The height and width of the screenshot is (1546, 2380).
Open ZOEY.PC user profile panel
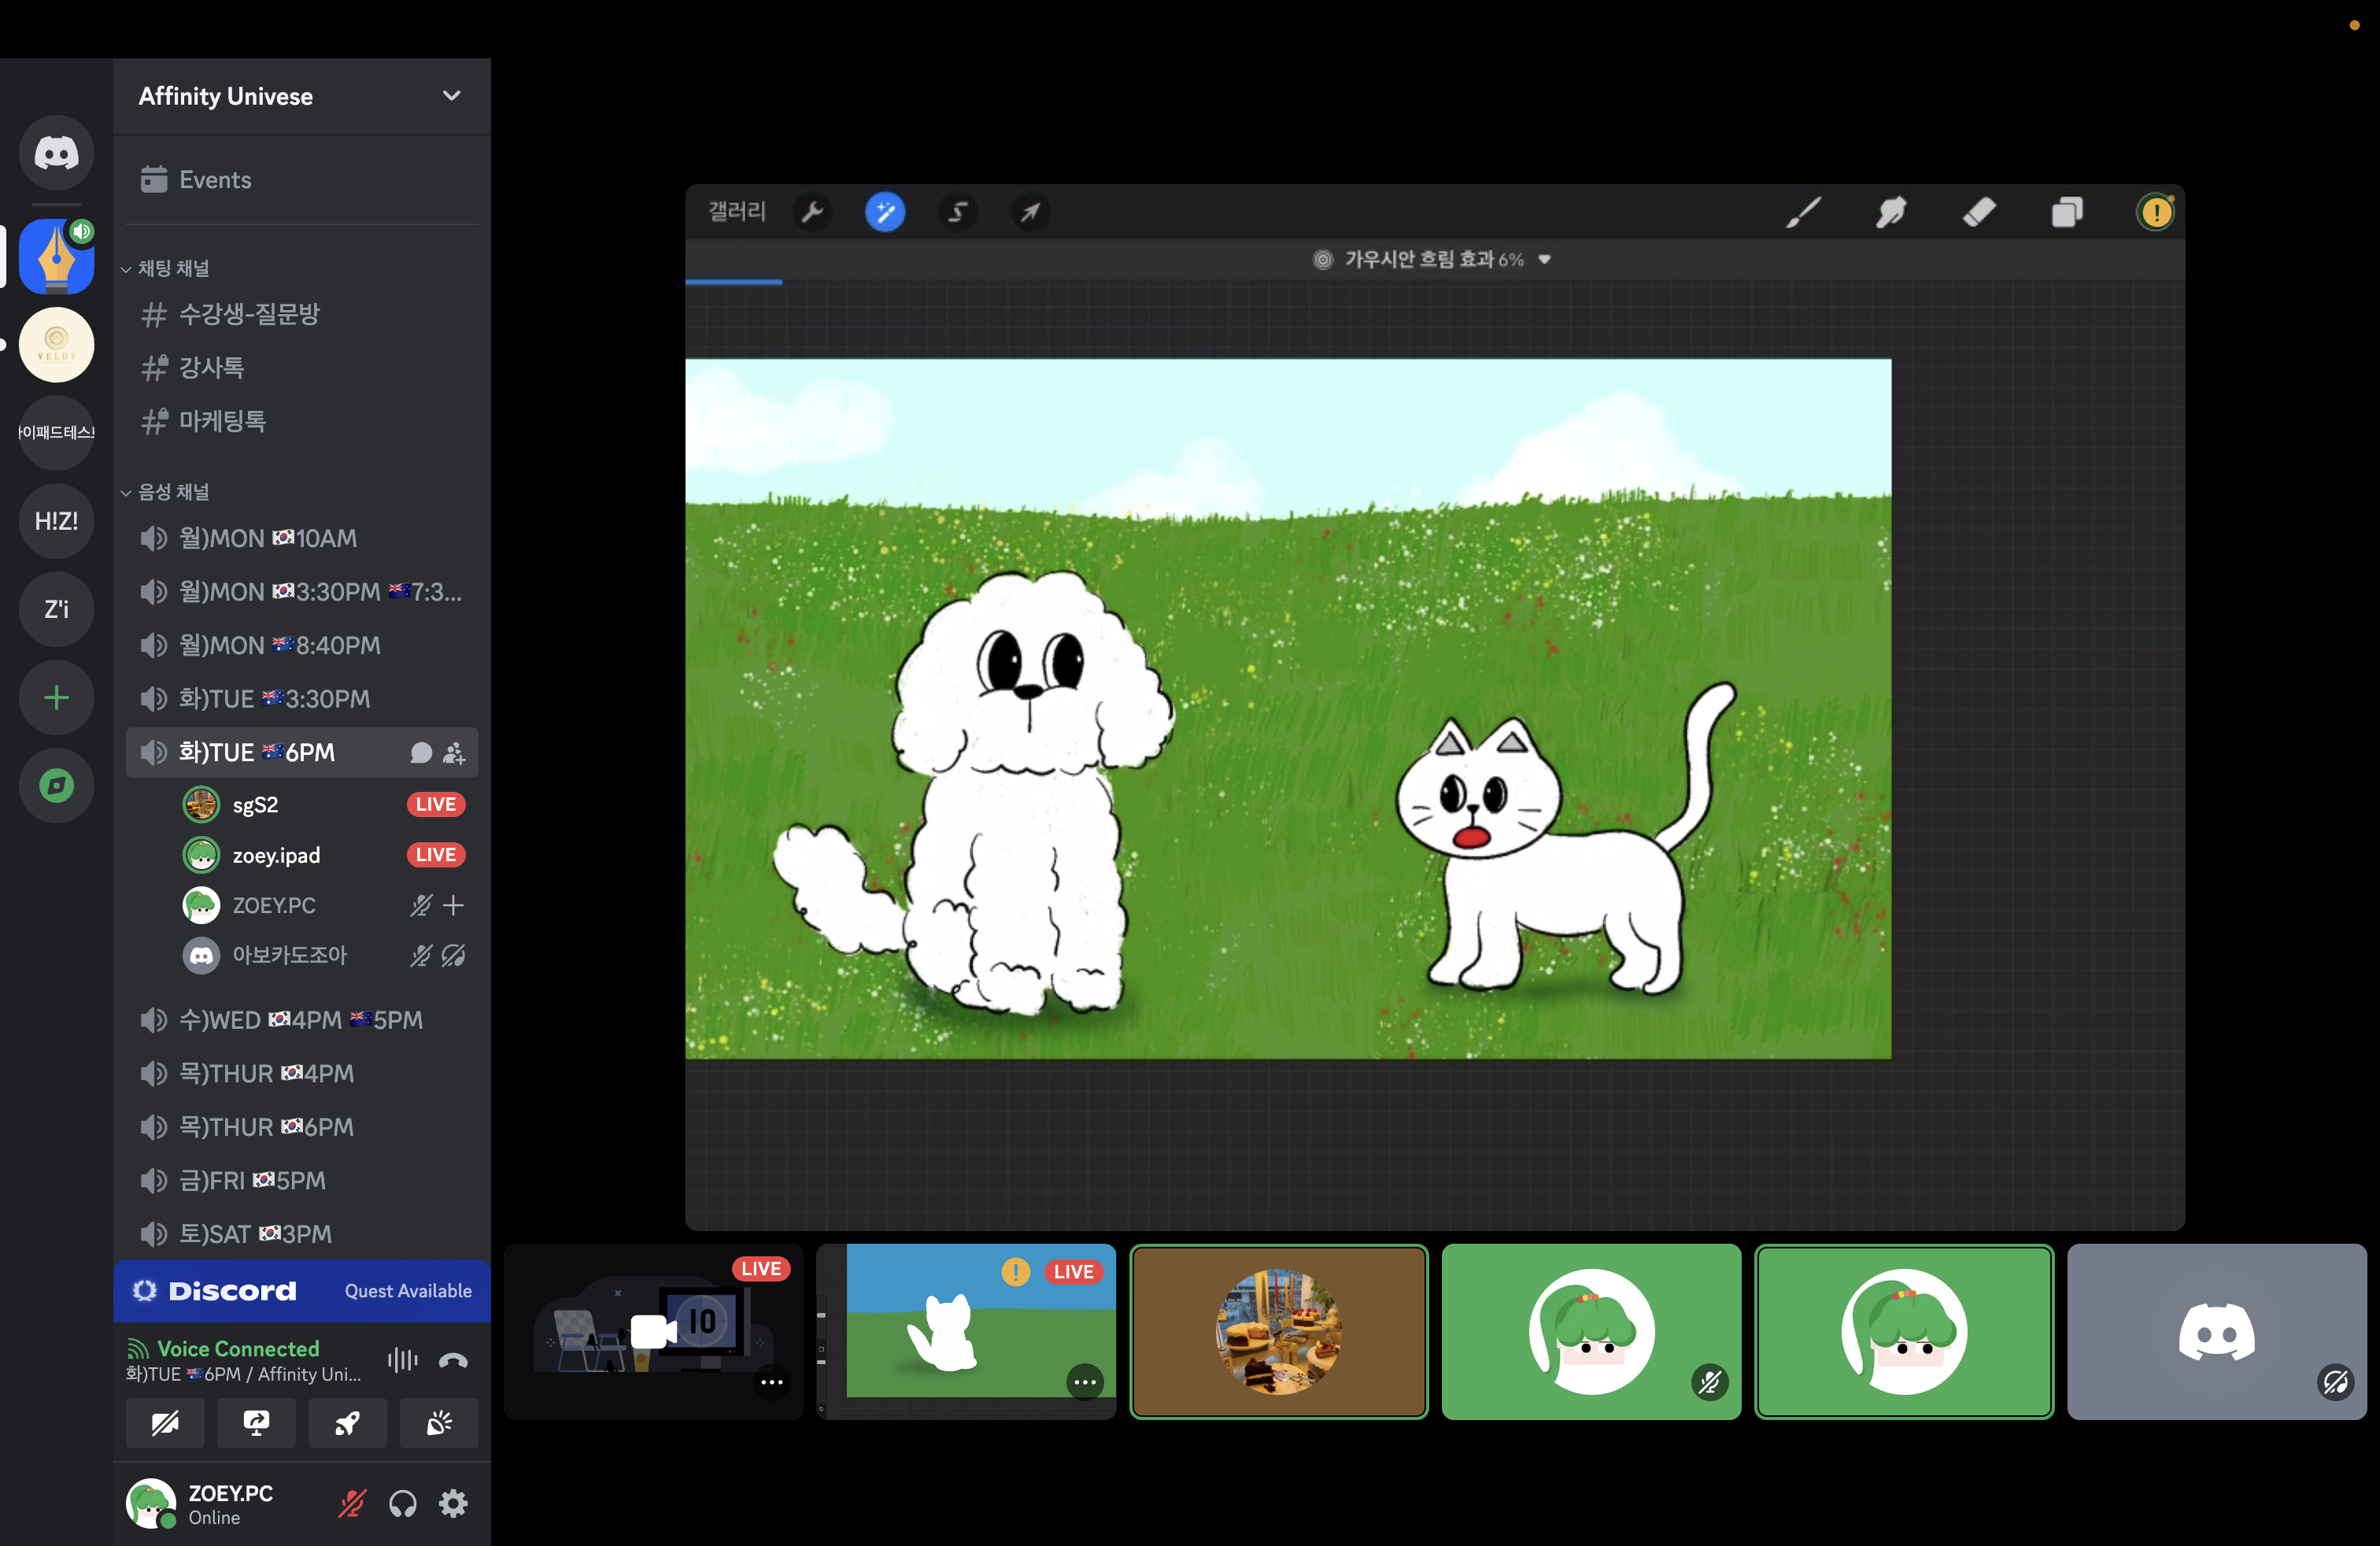tap(200, 1504)
